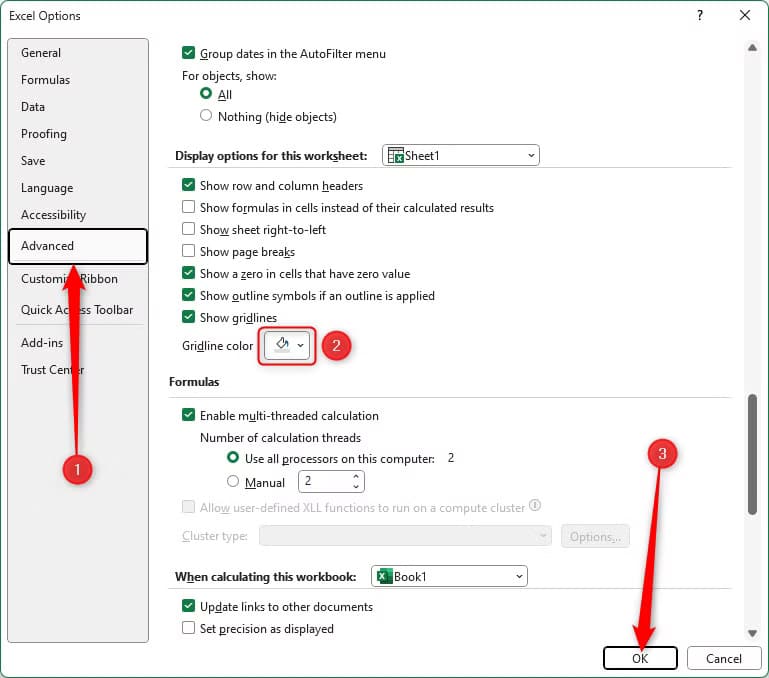Open the Quick Access Toolbar category
Viewport: 769px width, 678px height.
tap(77, 310)
